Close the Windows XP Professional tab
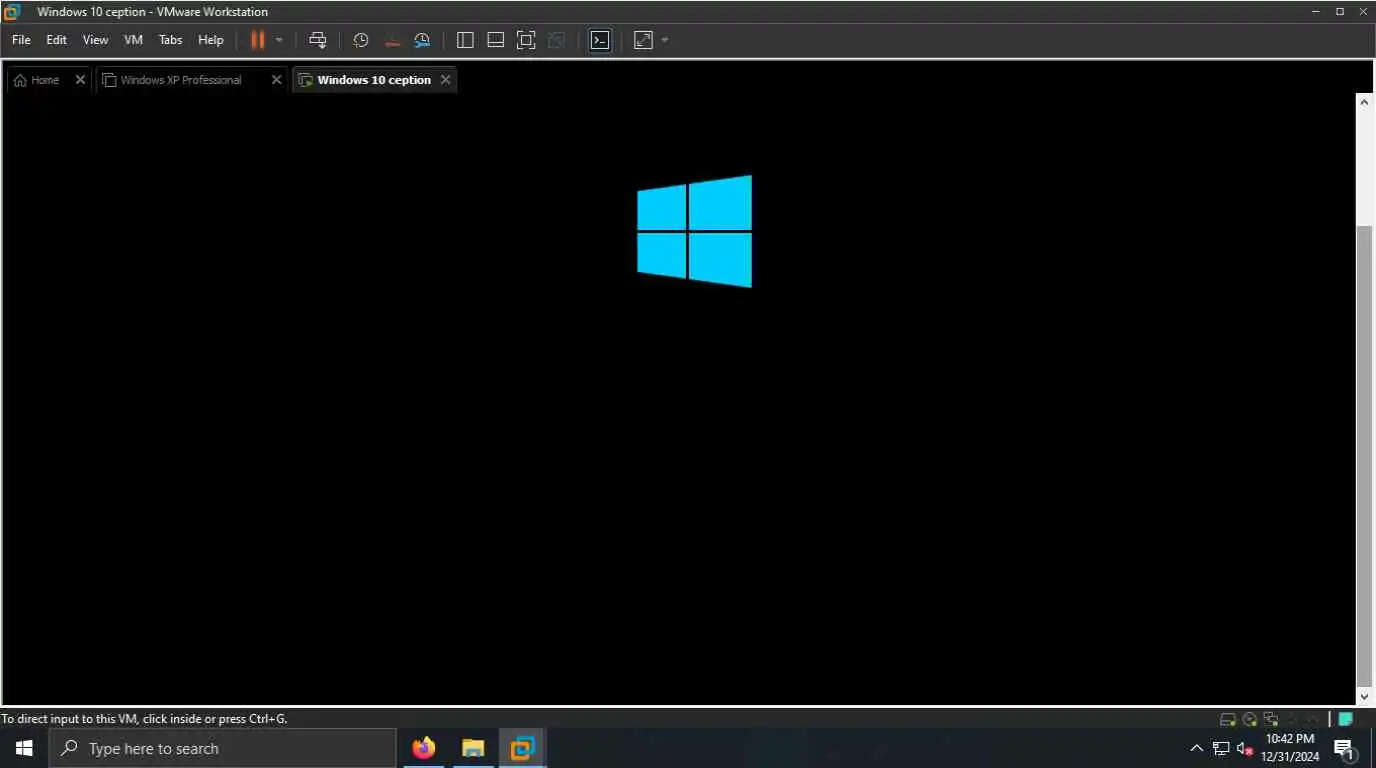Image resolution: width=1376 pixels, height=768 pixels. (277, 80)
